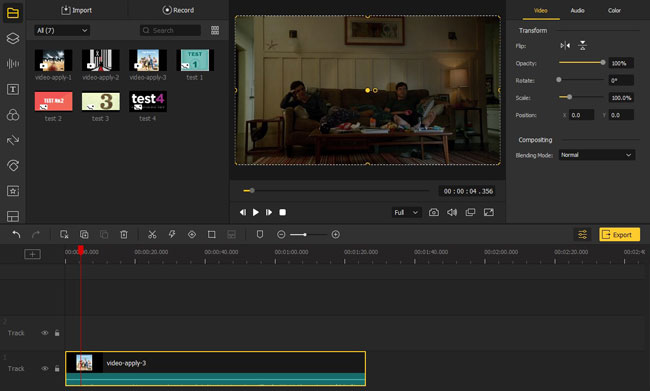The height and width of the screenshot is (391, 650).
Task: Click the Record button
Action: coord(178,10)
